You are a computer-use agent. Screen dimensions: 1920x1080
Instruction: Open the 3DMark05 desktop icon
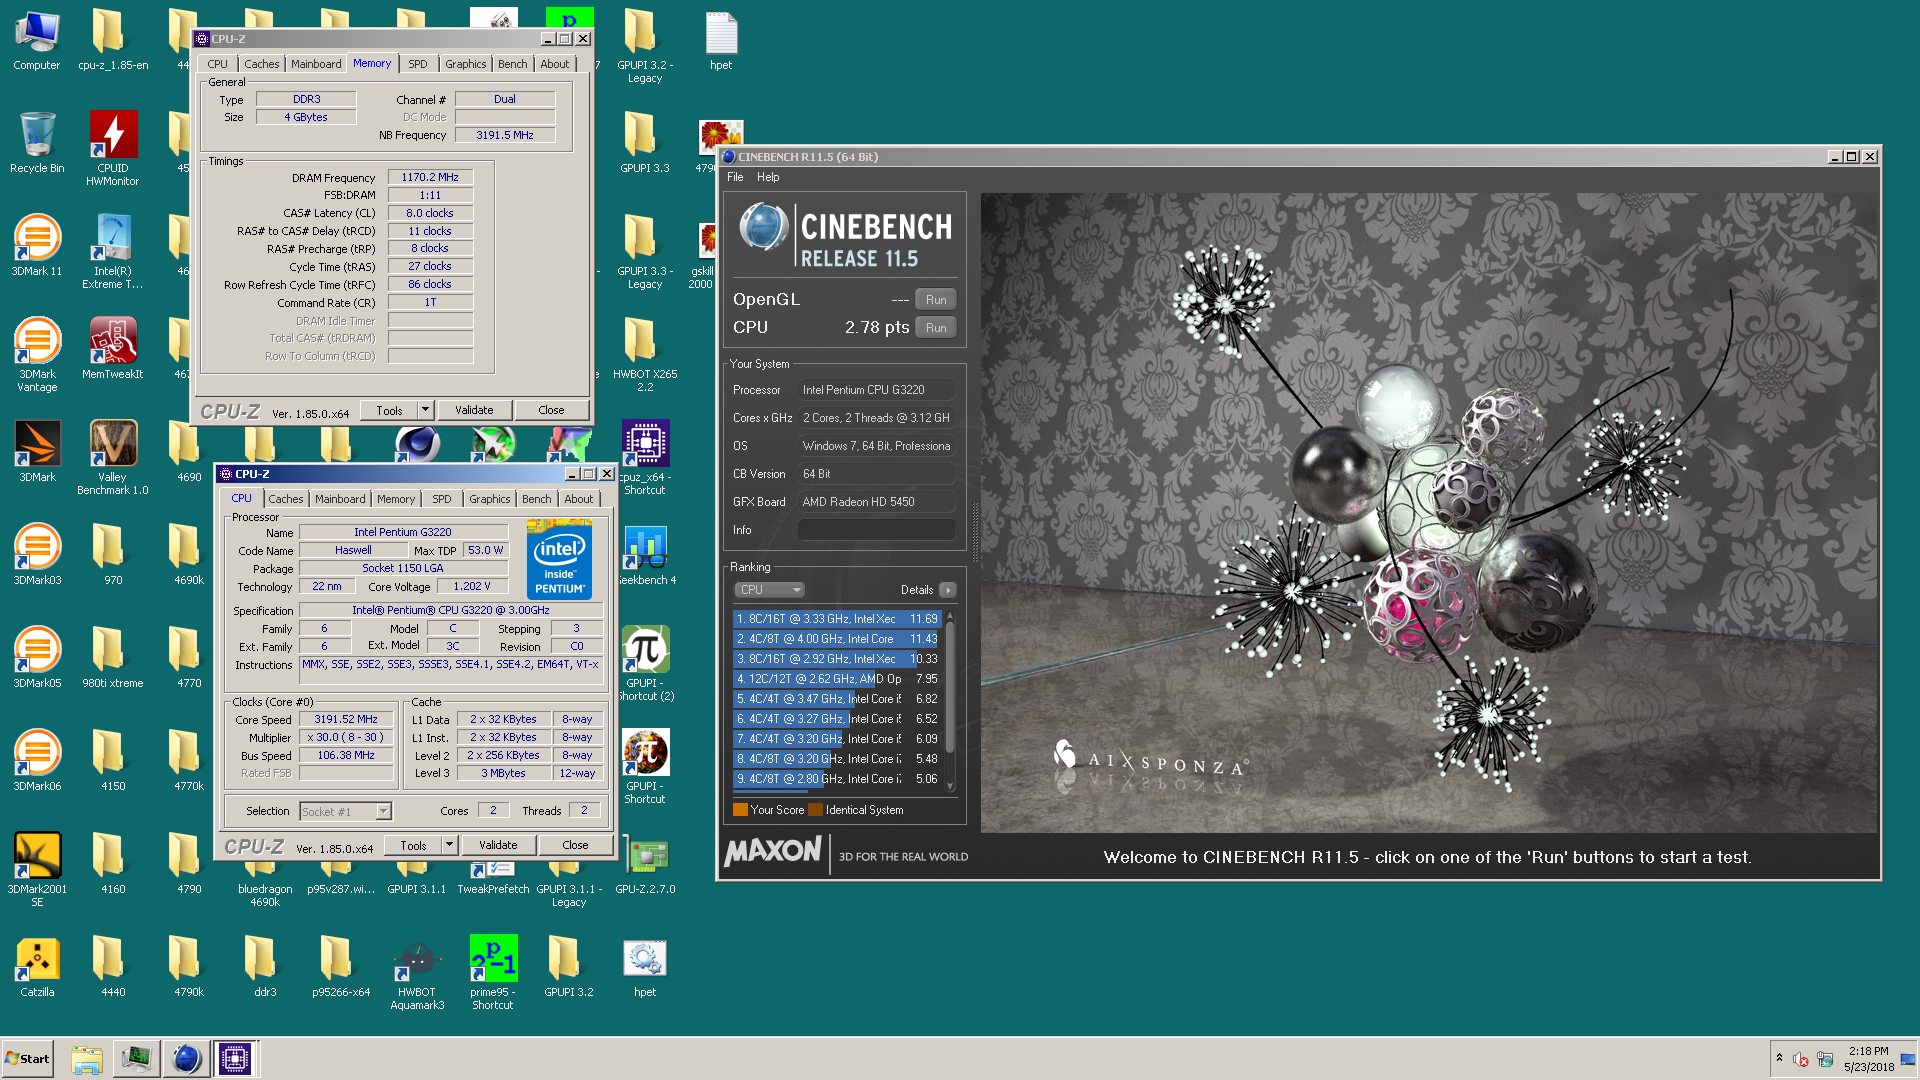click(37, 657)
